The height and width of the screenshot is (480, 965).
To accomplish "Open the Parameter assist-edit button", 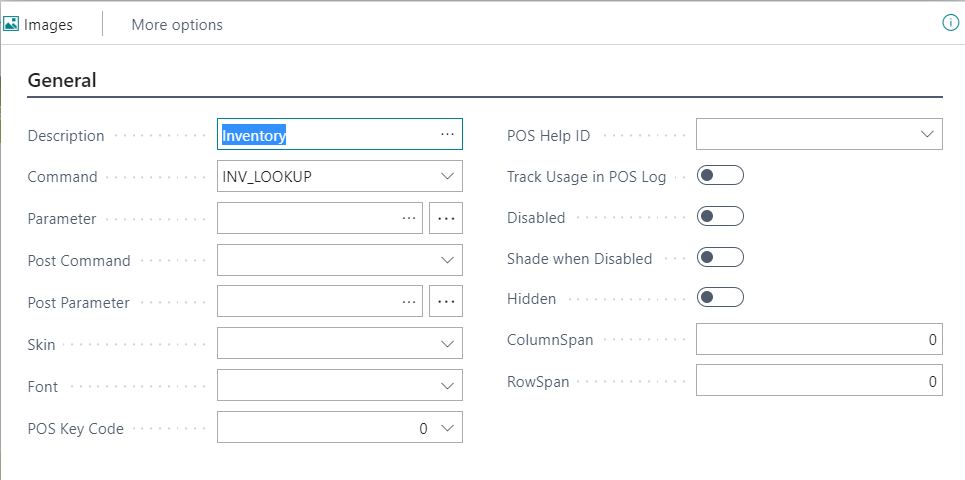I will [446, 218].
